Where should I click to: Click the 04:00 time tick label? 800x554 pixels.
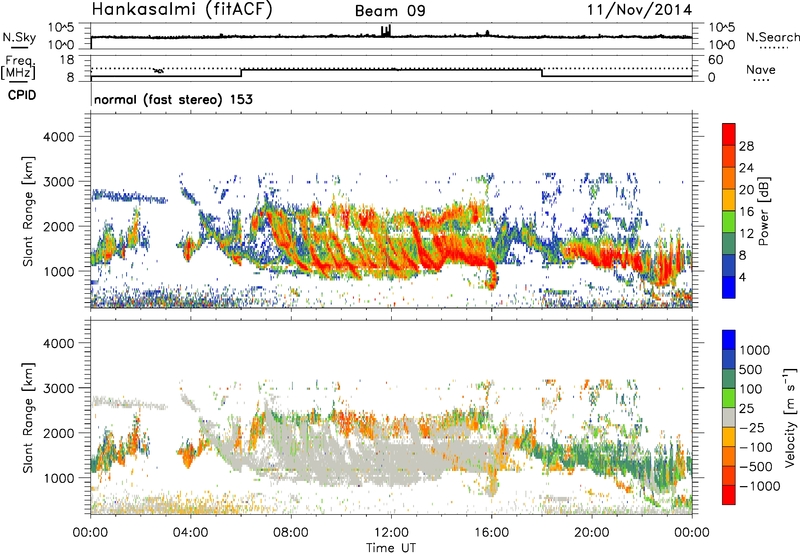(x=190, y=533)
